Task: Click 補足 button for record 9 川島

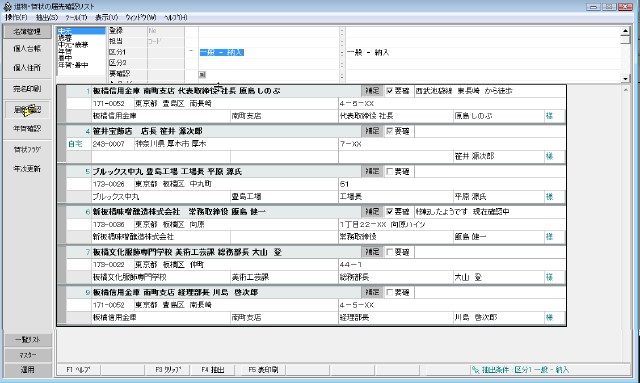Action: point(372,292)
